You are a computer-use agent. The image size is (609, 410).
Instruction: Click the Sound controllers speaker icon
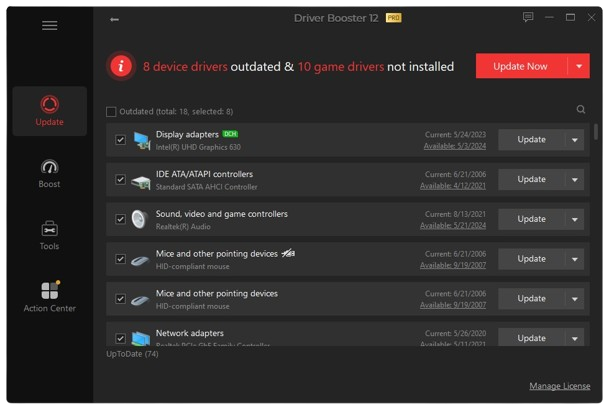tap(139, 219)
